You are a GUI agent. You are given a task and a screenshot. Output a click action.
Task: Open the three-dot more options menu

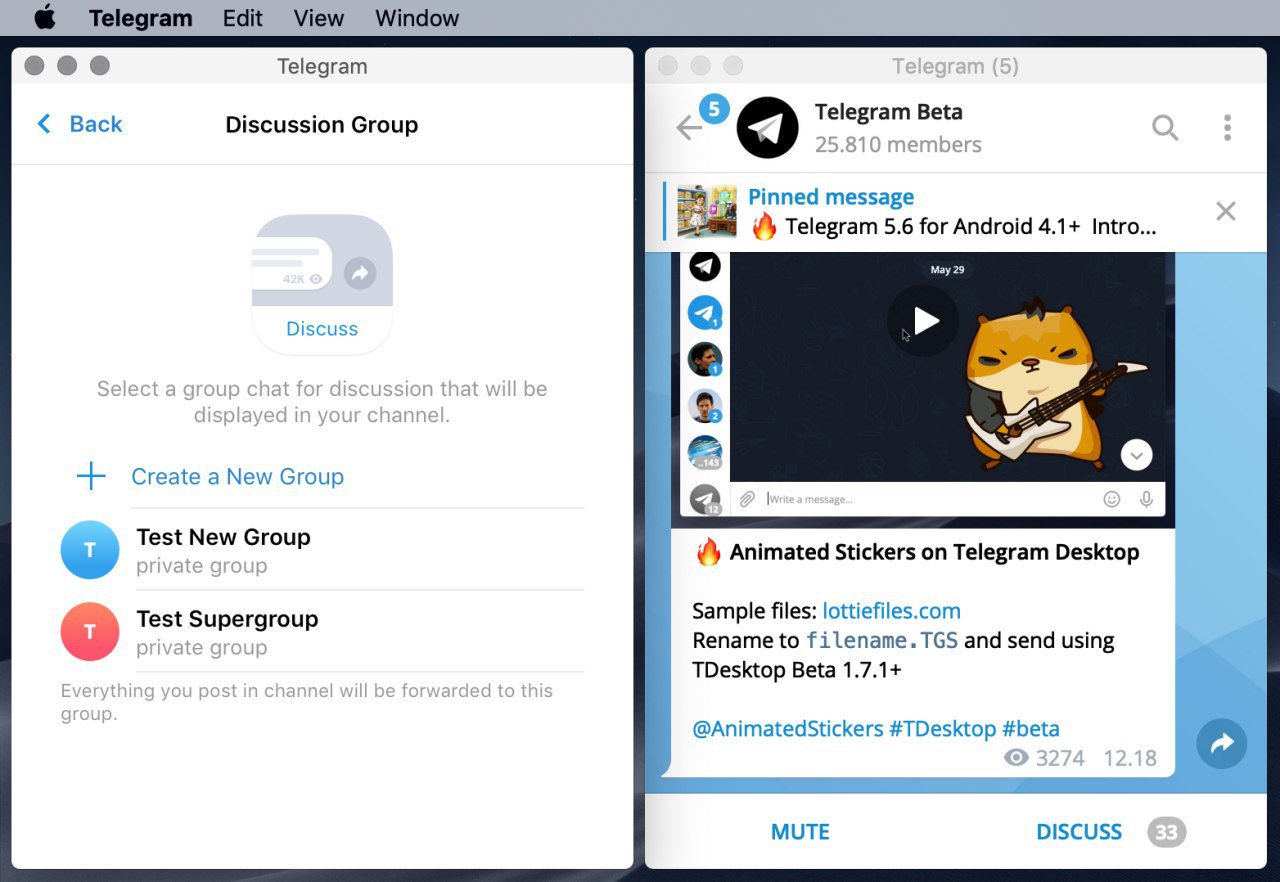(1227, 127)
